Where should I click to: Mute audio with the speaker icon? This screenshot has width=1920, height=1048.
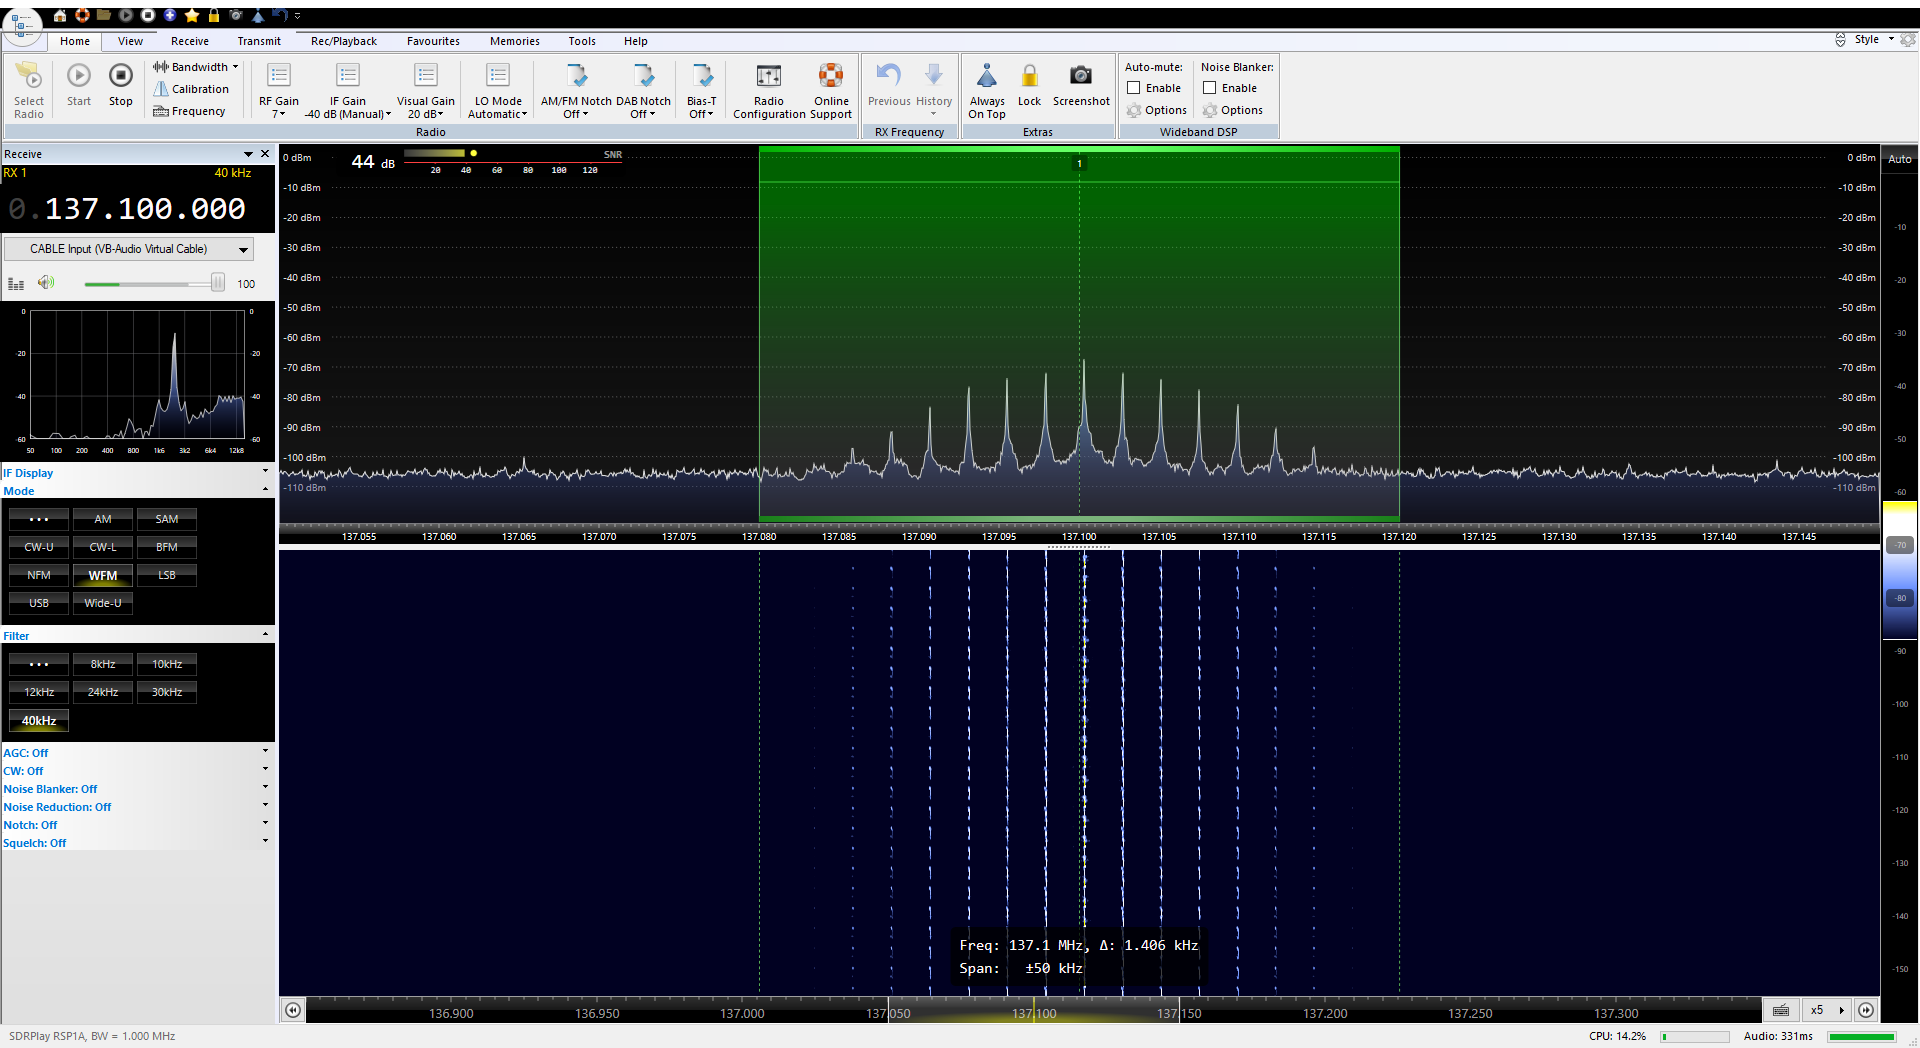coord(46,283)
